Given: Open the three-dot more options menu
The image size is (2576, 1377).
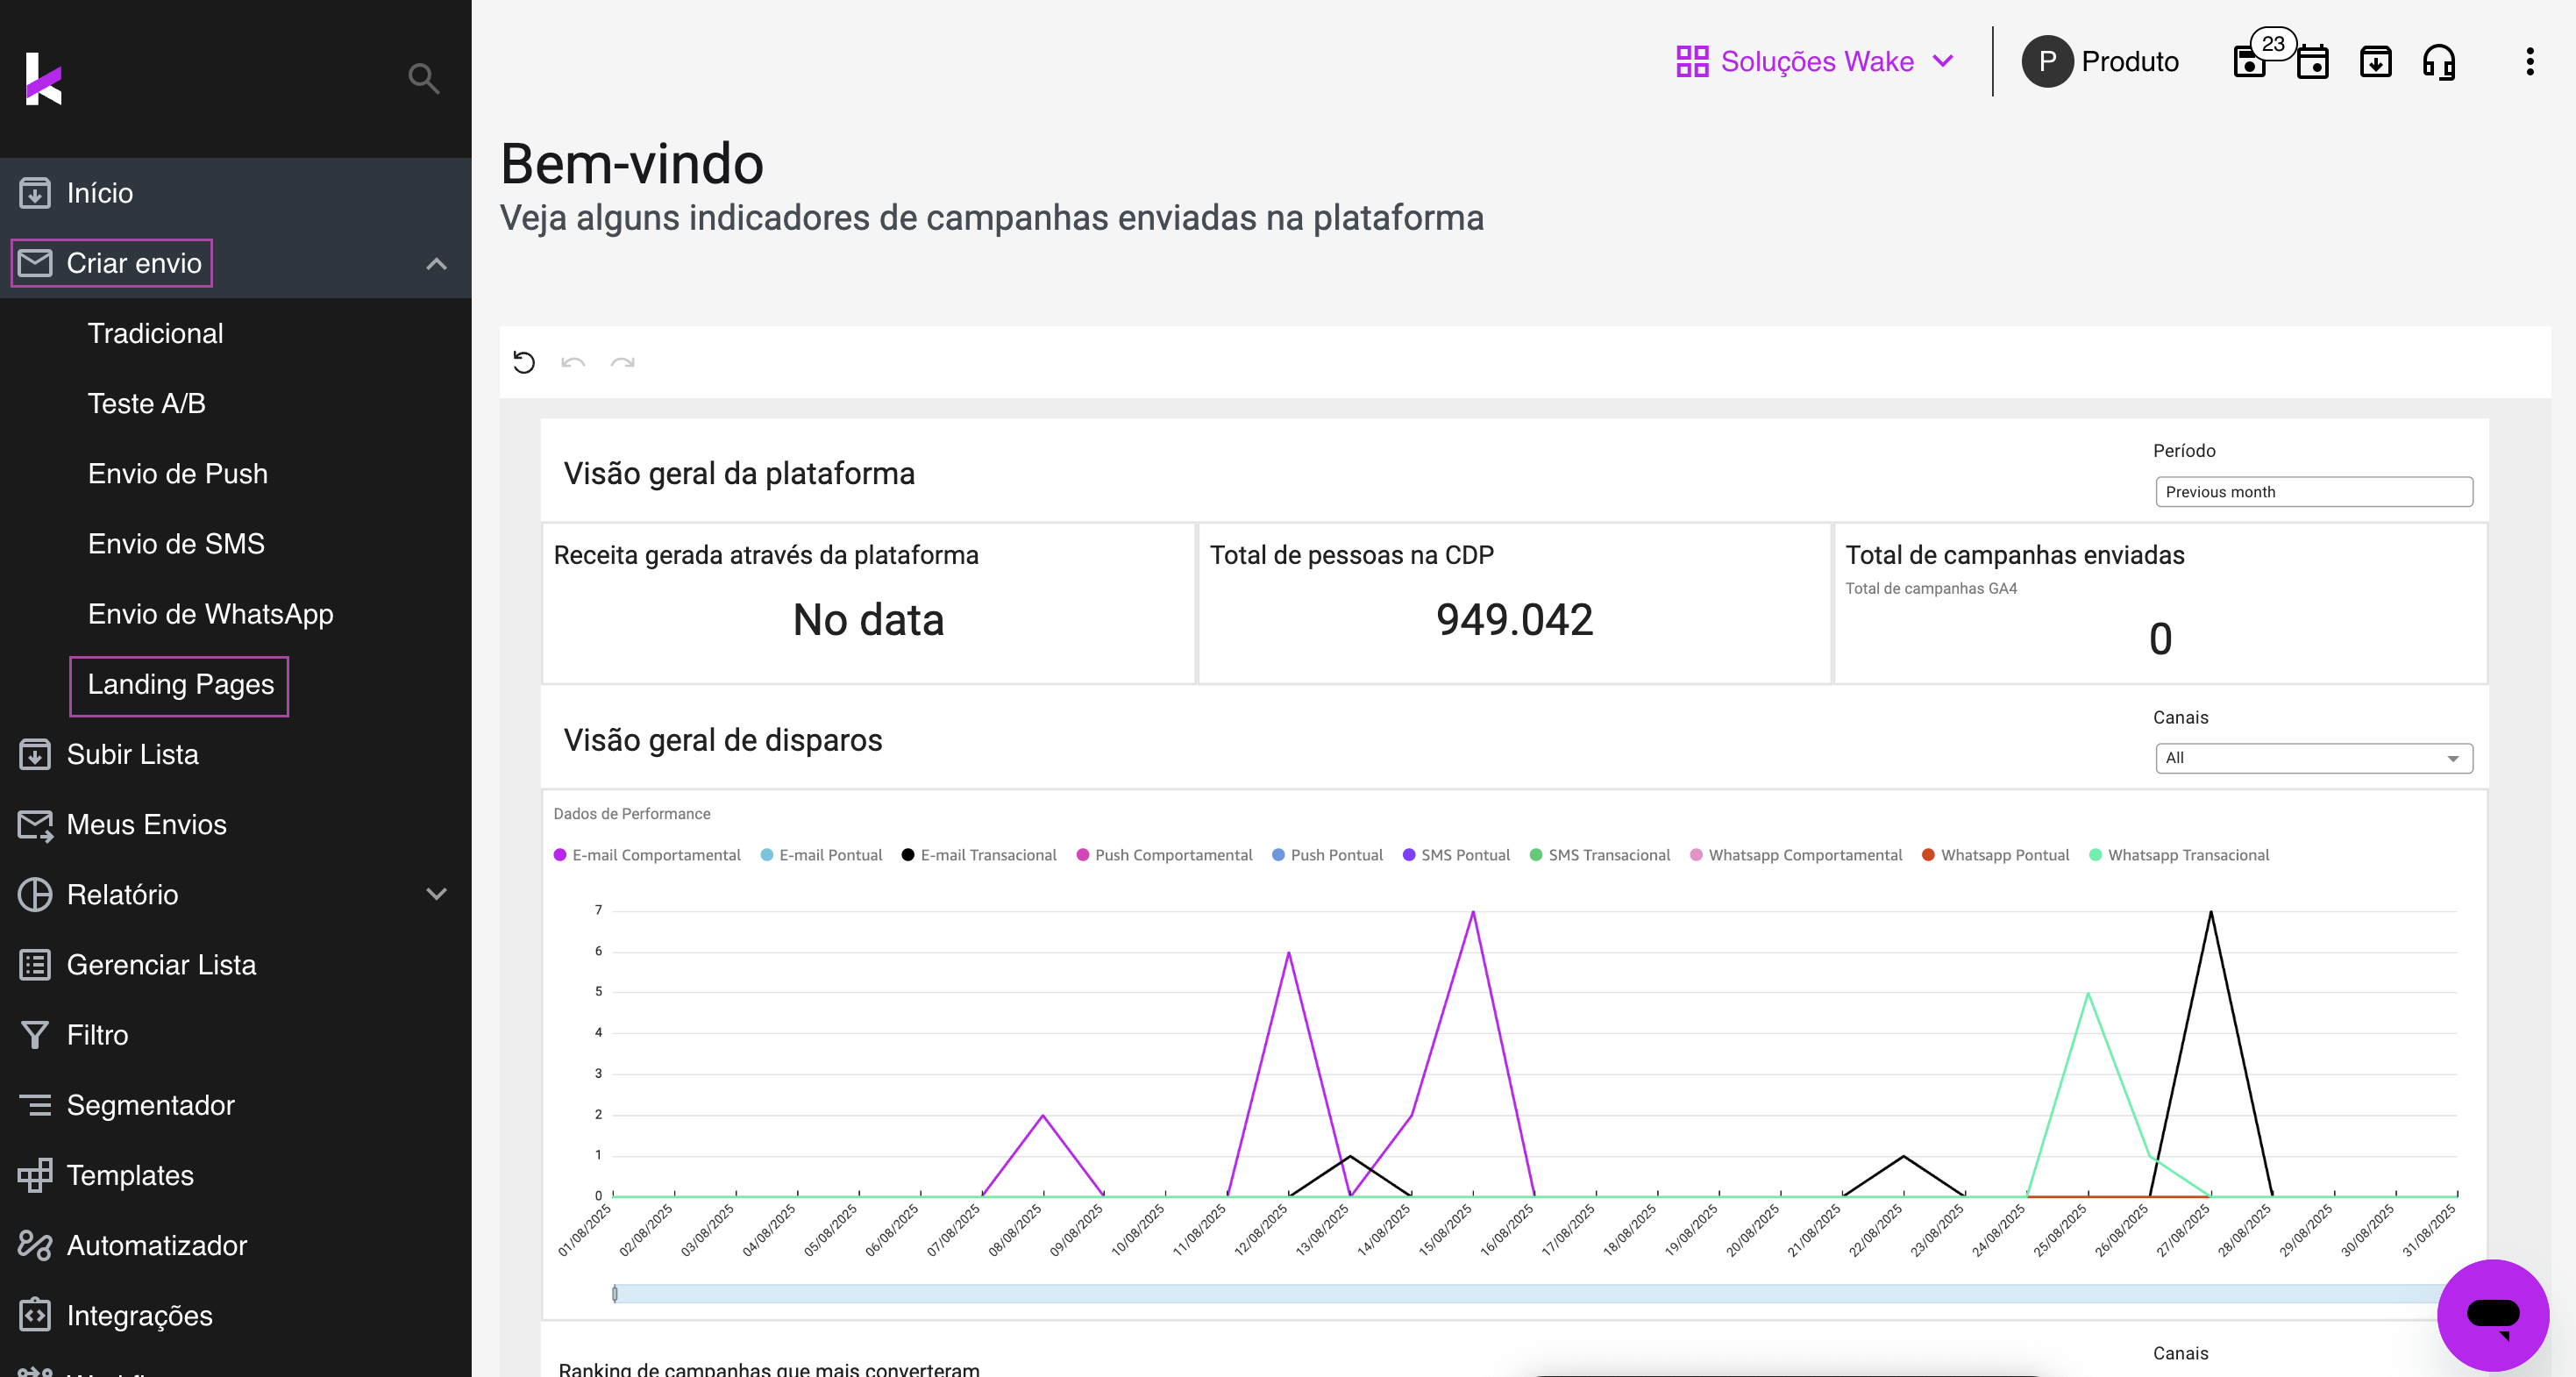Looking at the screenshot, I should coord(2530,62).
